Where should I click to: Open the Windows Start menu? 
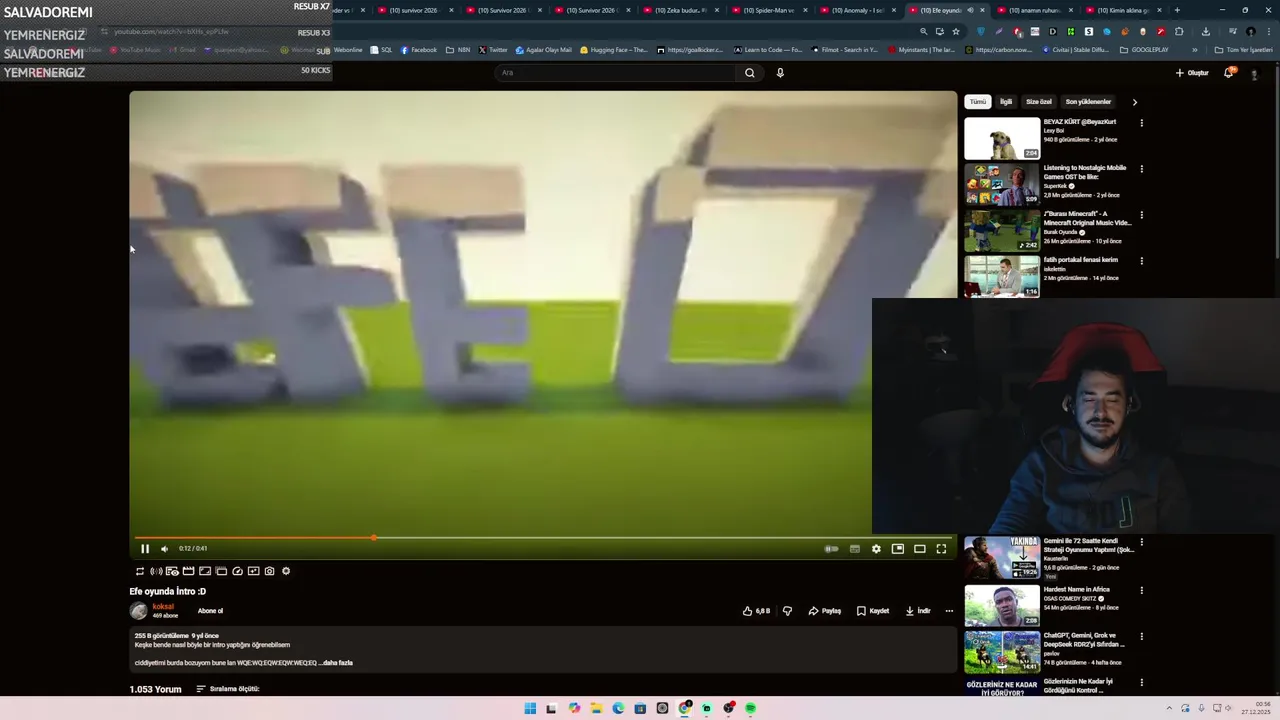click(x=530, y=709)
